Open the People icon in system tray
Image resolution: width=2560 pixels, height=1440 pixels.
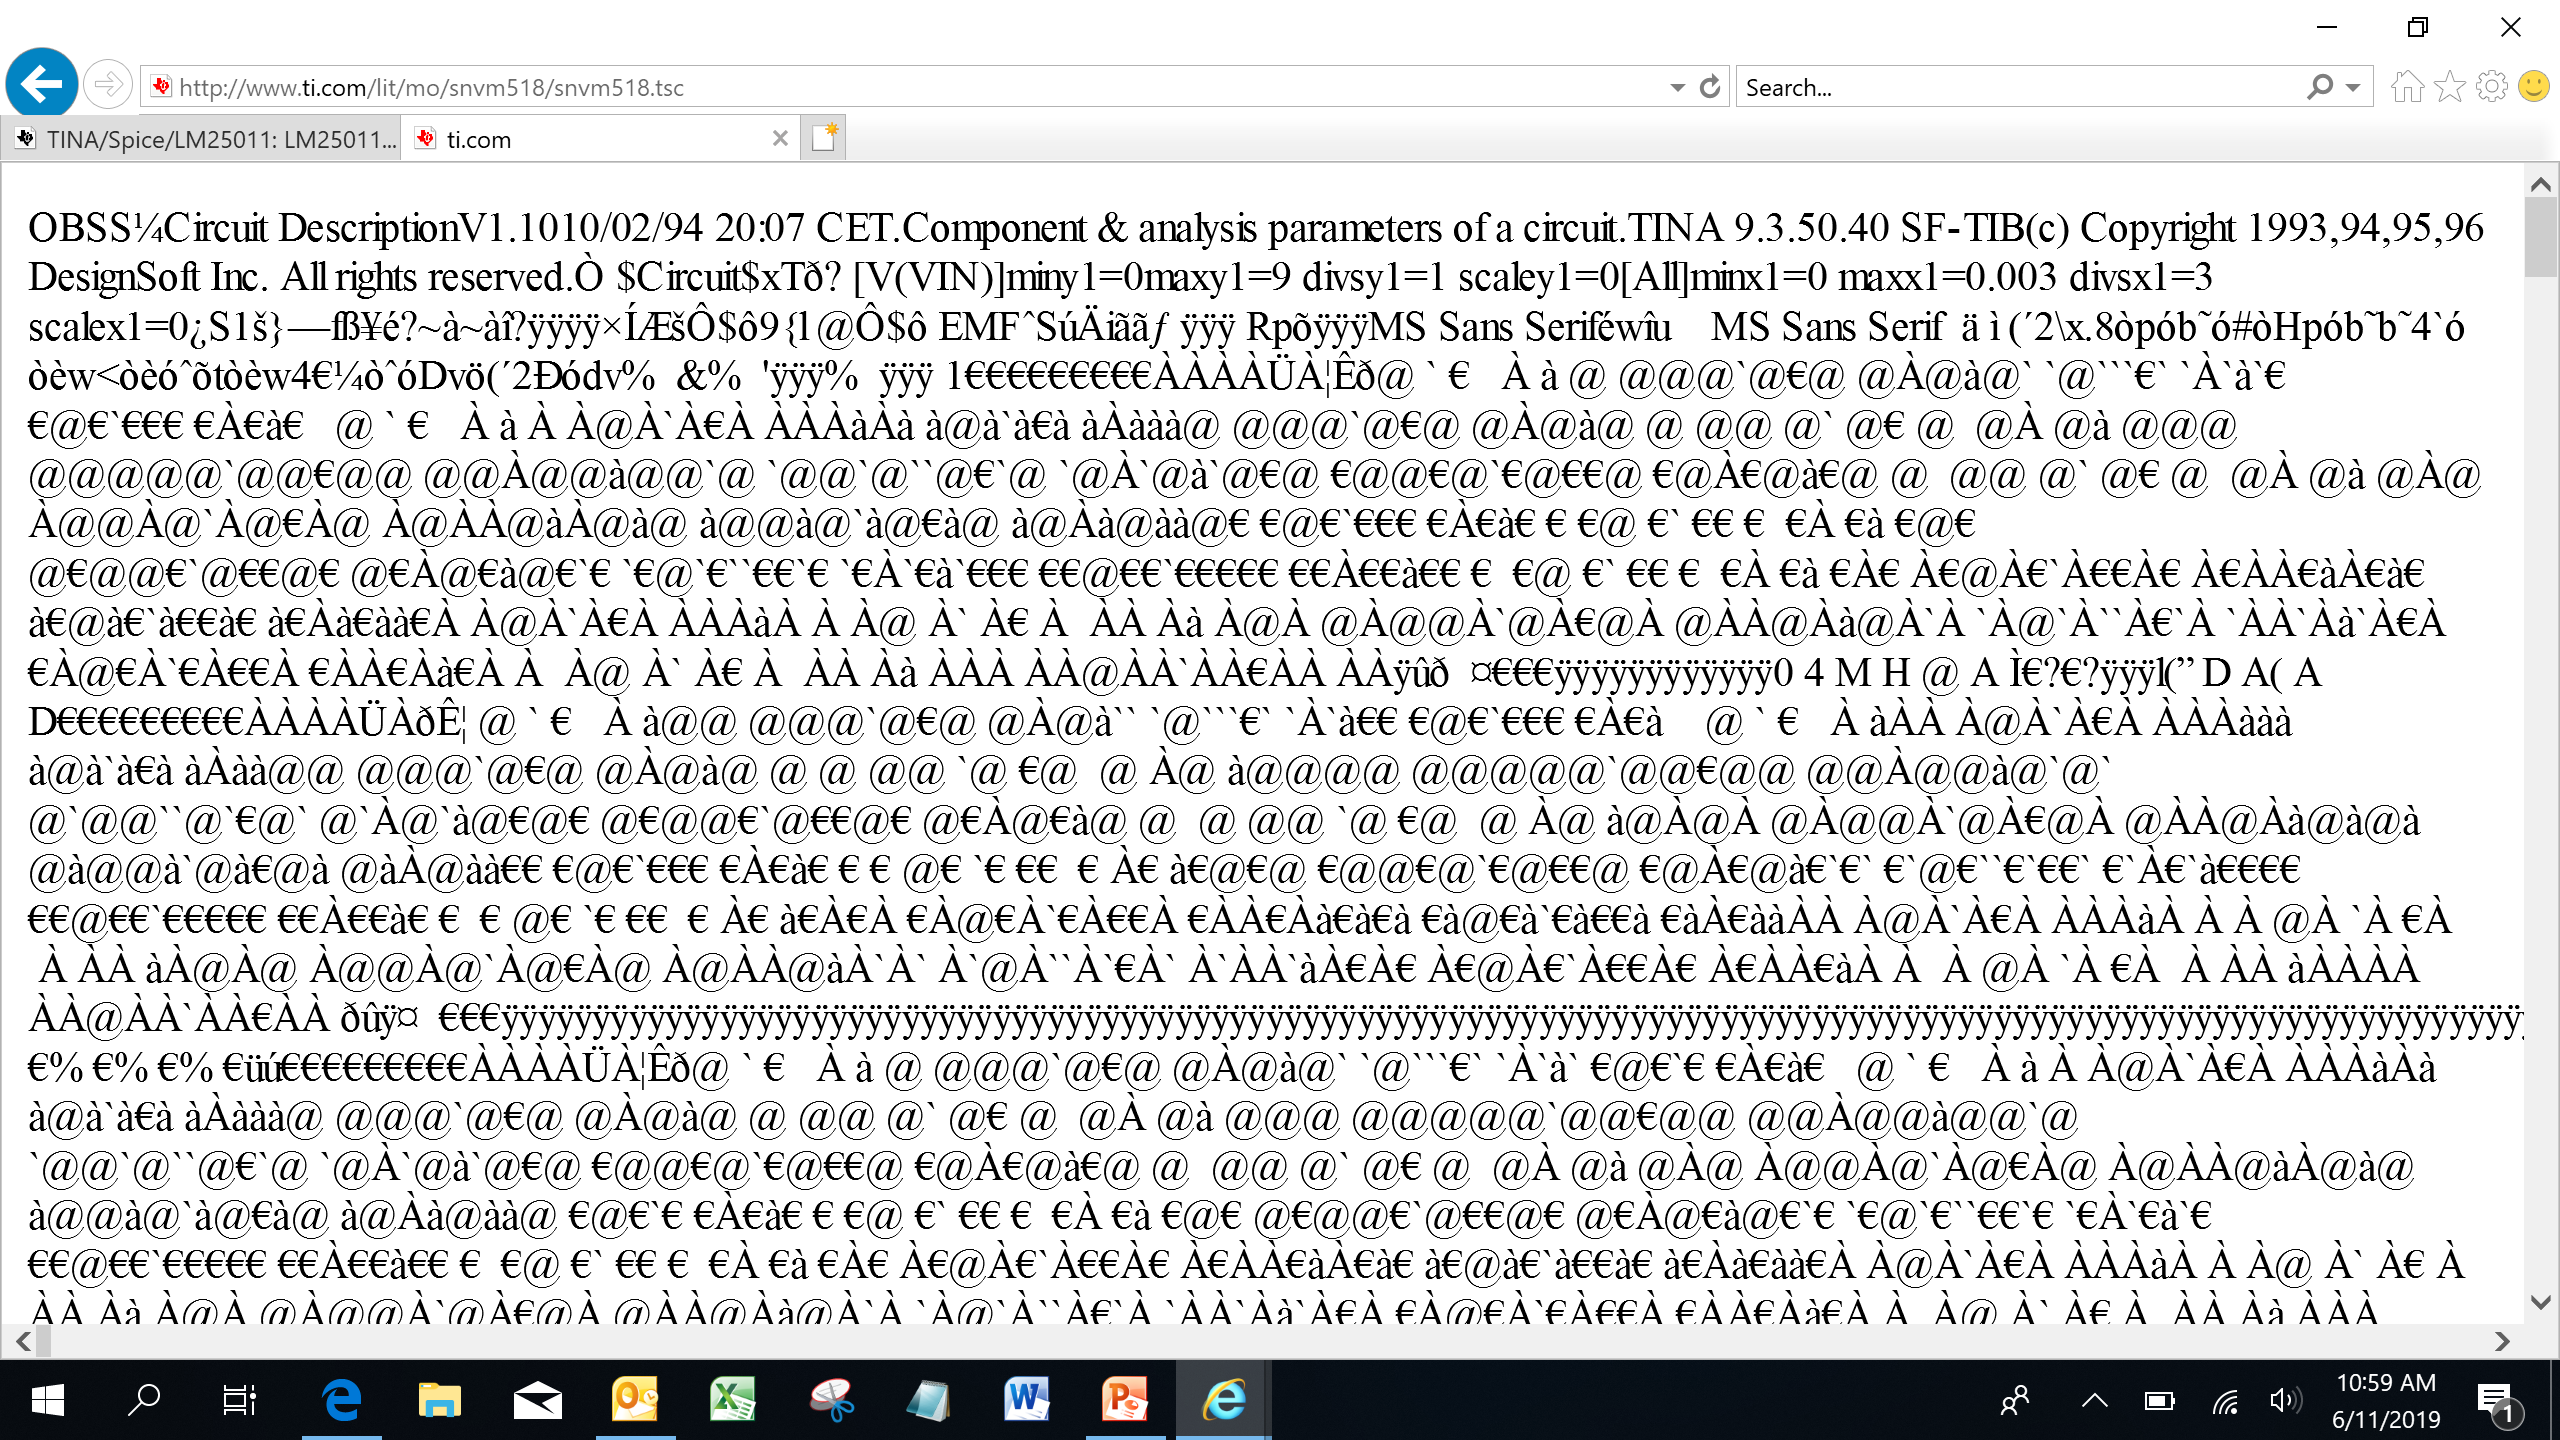pyautogui.click(x=2015, y=1400)
